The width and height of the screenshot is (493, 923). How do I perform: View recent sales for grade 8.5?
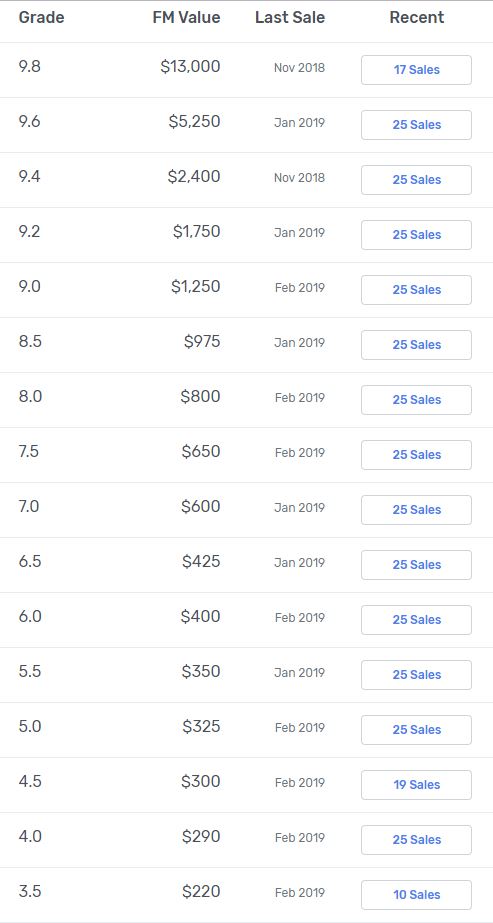[x=416, y=345]
